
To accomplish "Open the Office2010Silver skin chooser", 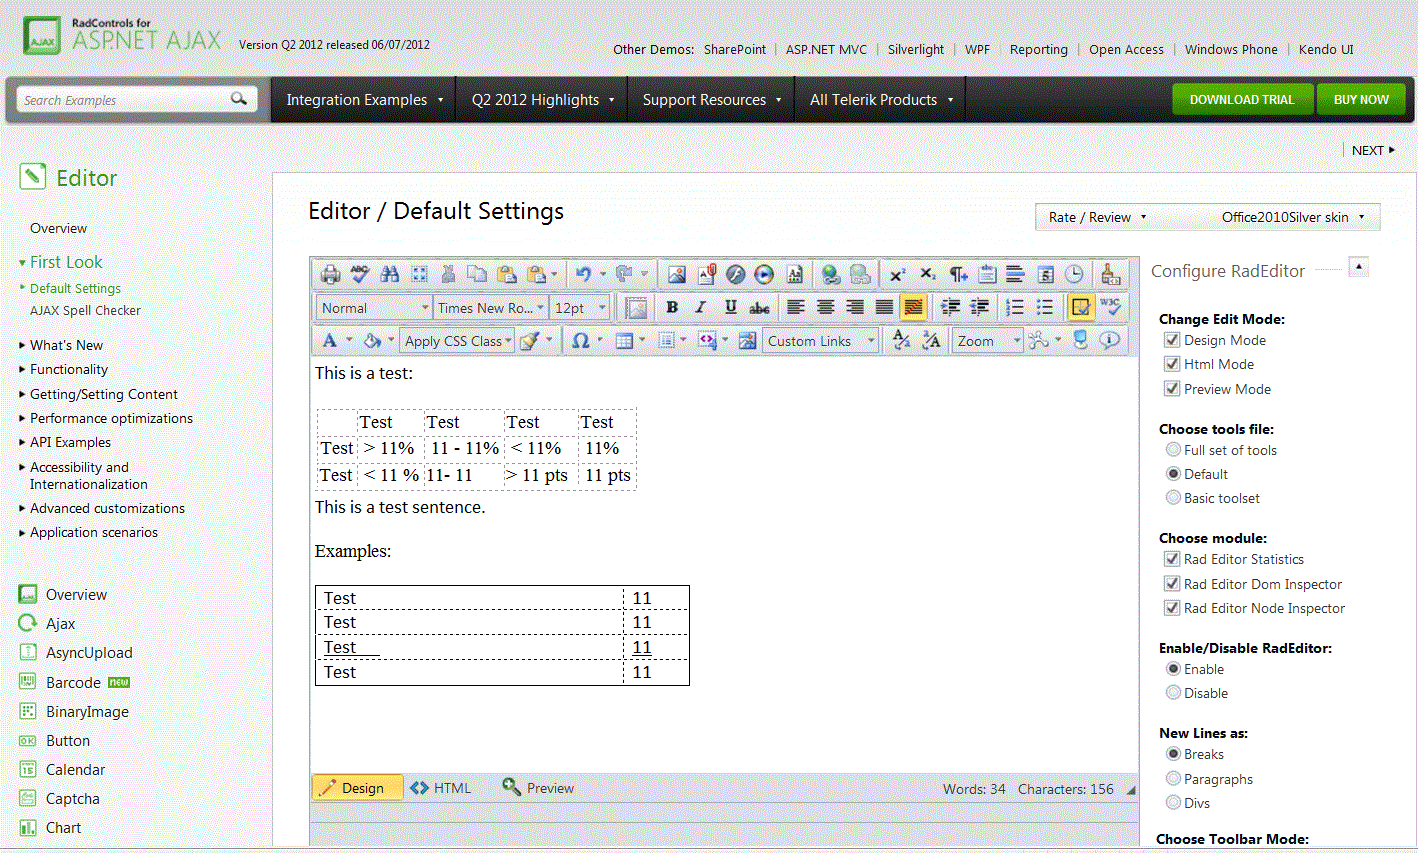I will (1293, 217).
